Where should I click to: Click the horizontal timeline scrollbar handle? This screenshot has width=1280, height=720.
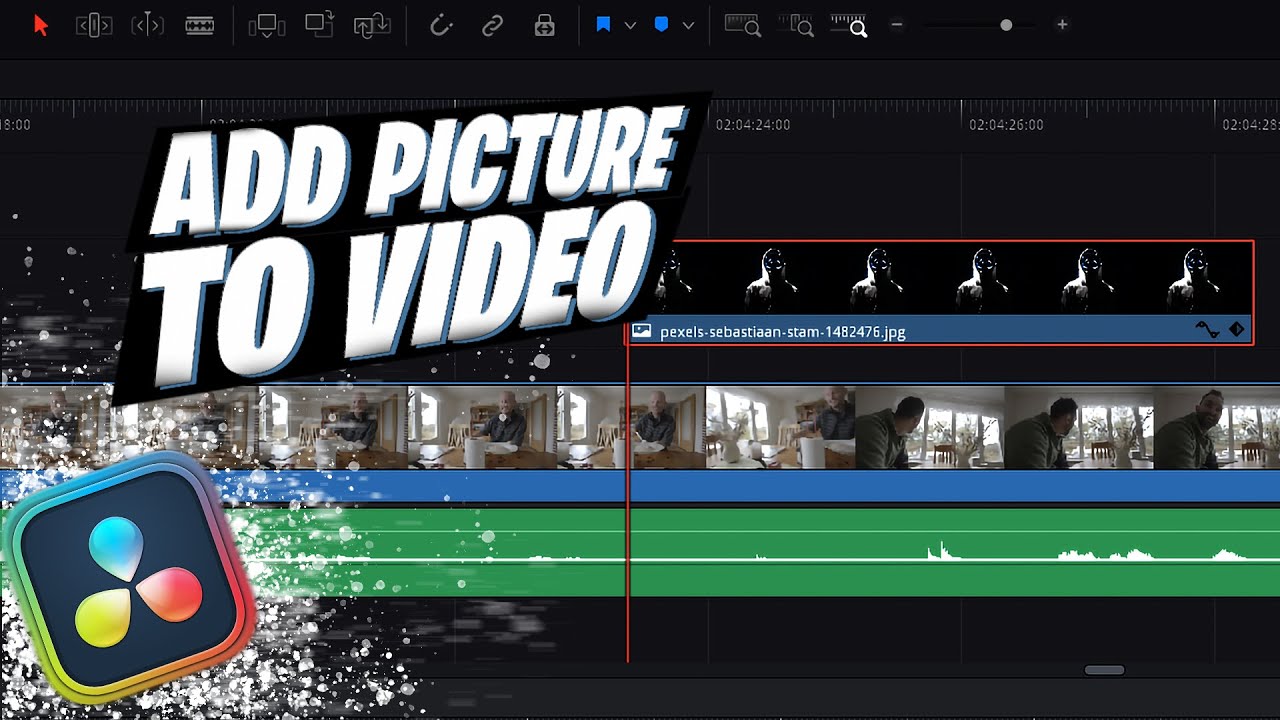pos(1104,670)
